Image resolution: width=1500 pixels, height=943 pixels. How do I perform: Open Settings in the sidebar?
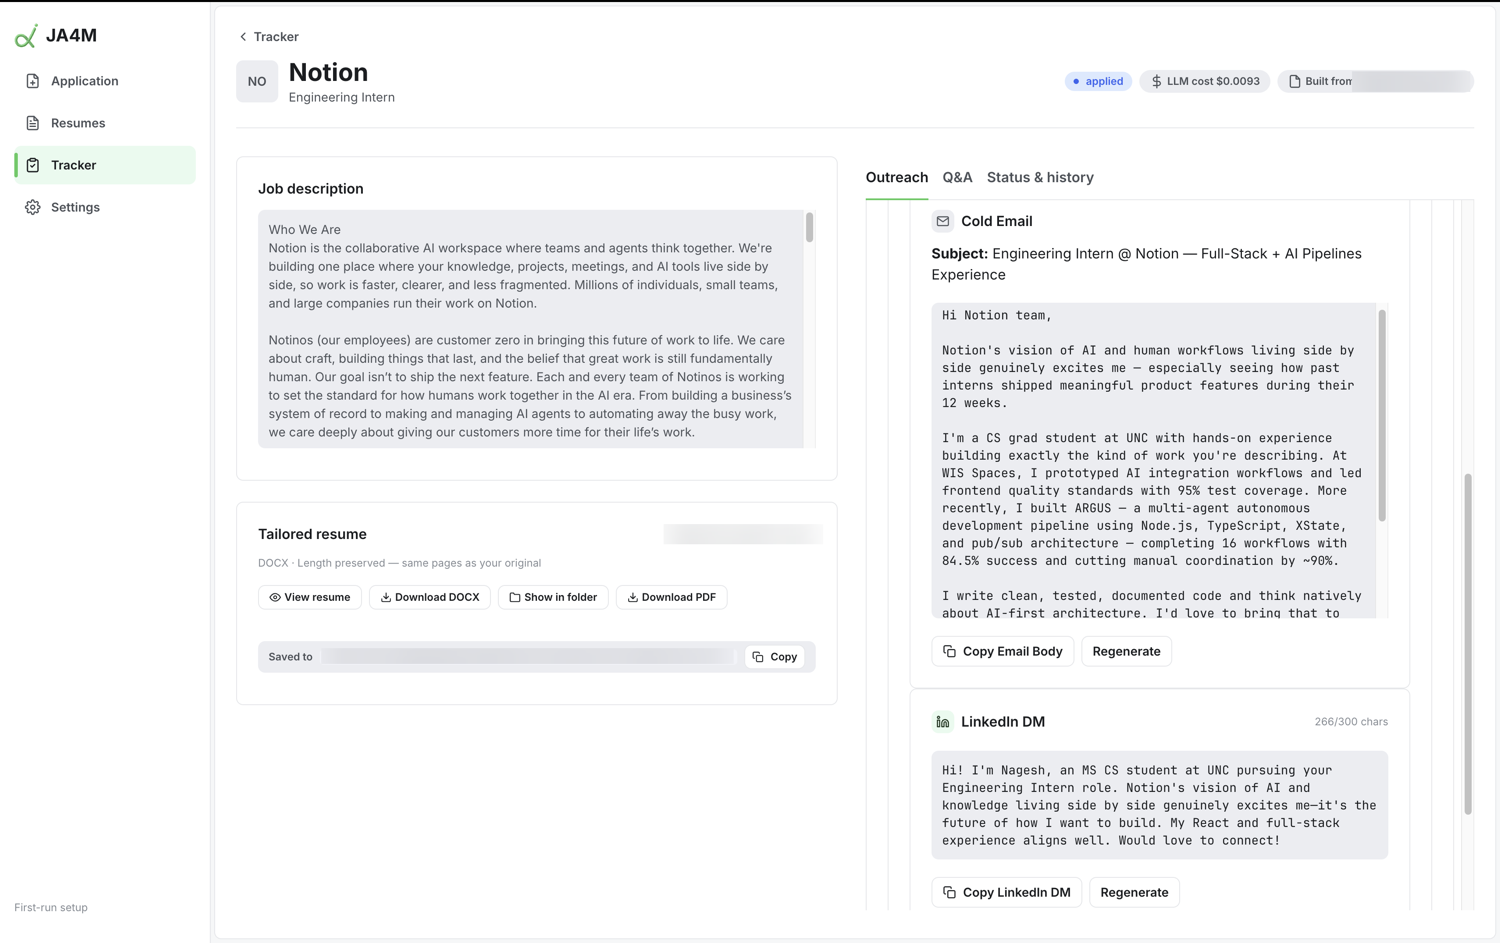(105, 207)
